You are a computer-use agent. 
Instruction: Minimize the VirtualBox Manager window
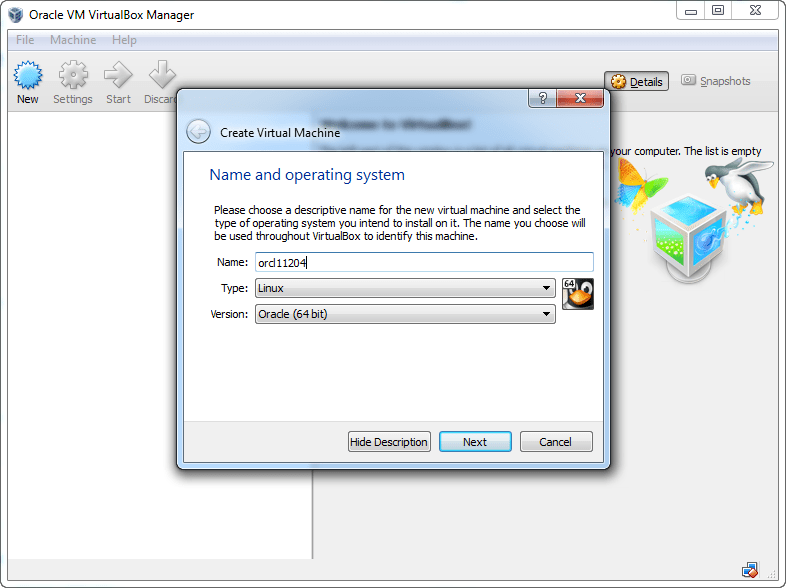coord(691,11)
